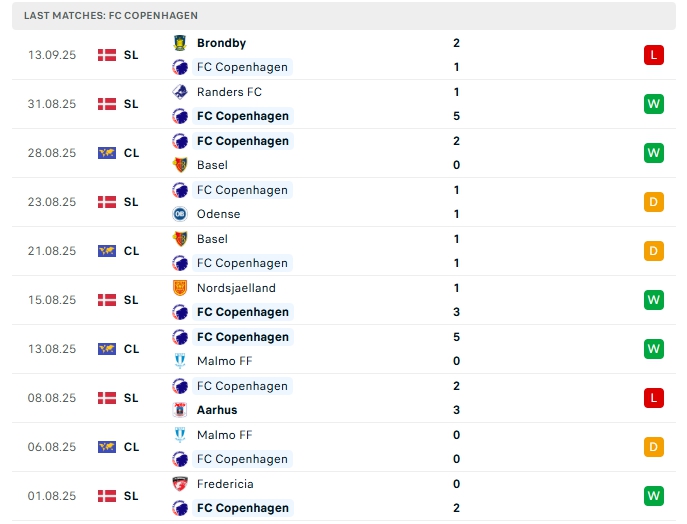
Task: Click the CL flag icon for 21.08.25
Action: (x=107, y=251)
